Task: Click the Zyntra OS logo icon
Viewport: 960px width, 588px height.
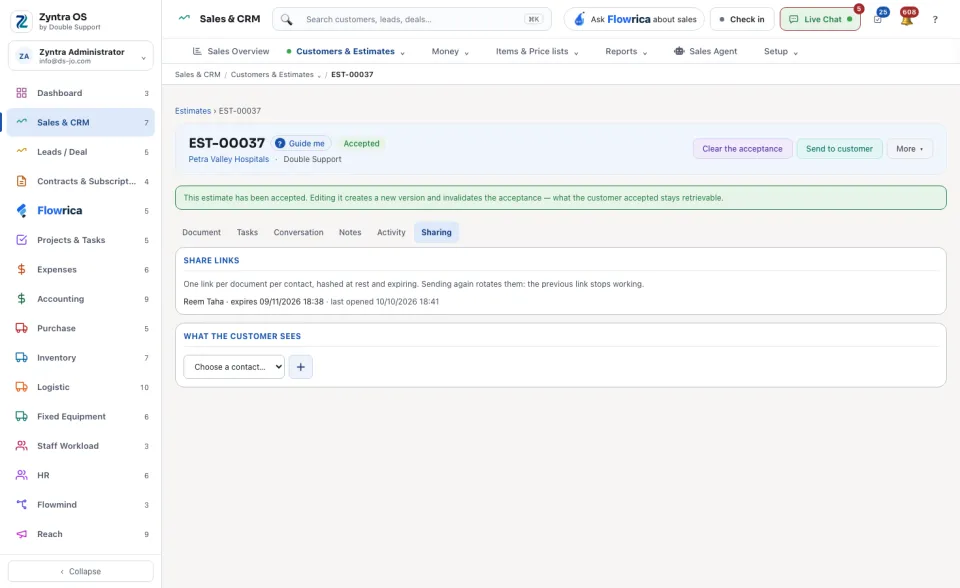Action: point(21,21)
